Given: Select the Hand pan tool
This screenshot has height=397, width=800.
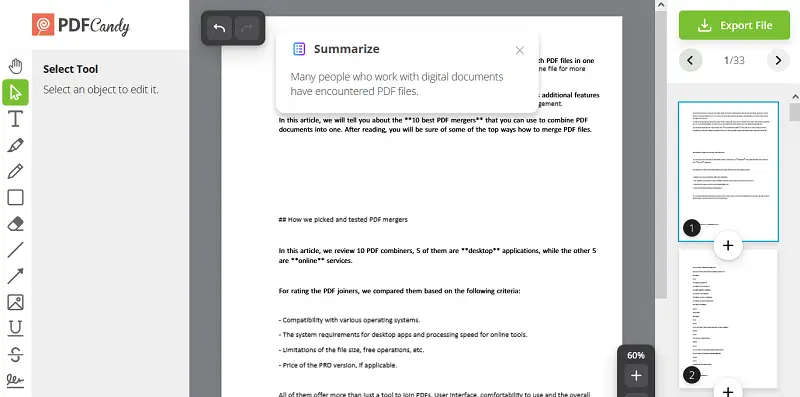Looking at the screenshot, I should [15, 66].
